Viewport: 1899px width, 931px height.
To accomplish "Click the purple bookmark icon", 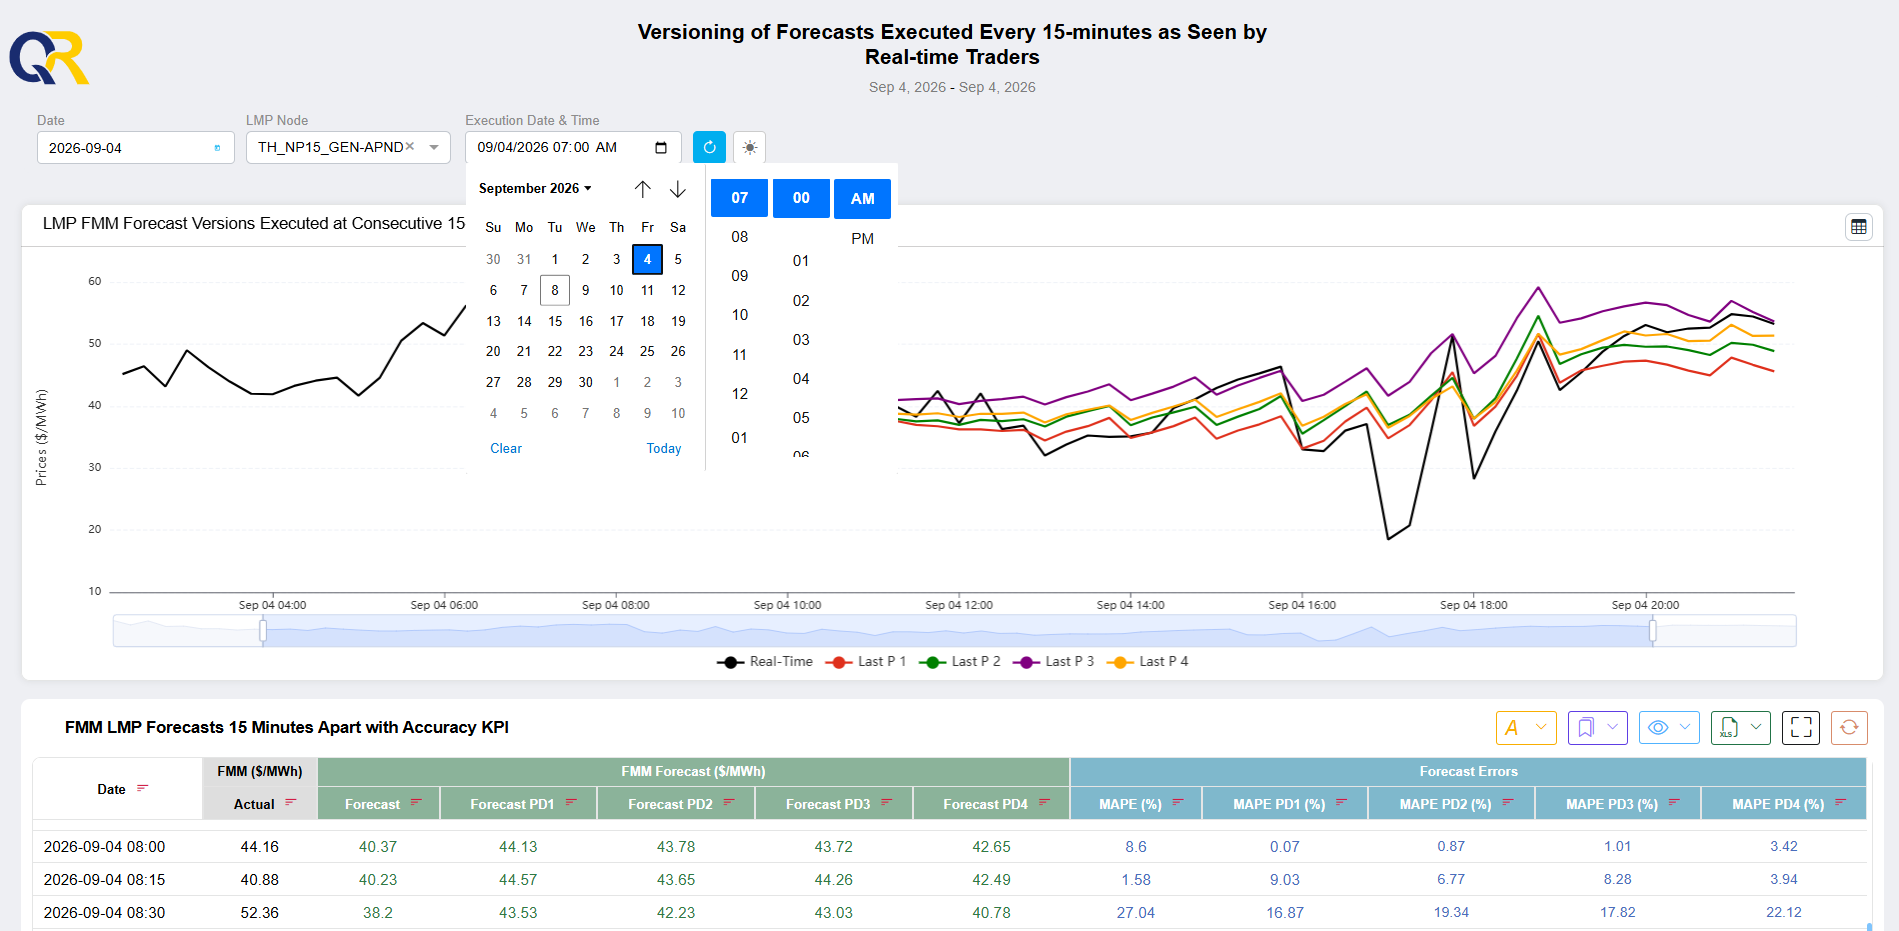I will pos(1586,728).
